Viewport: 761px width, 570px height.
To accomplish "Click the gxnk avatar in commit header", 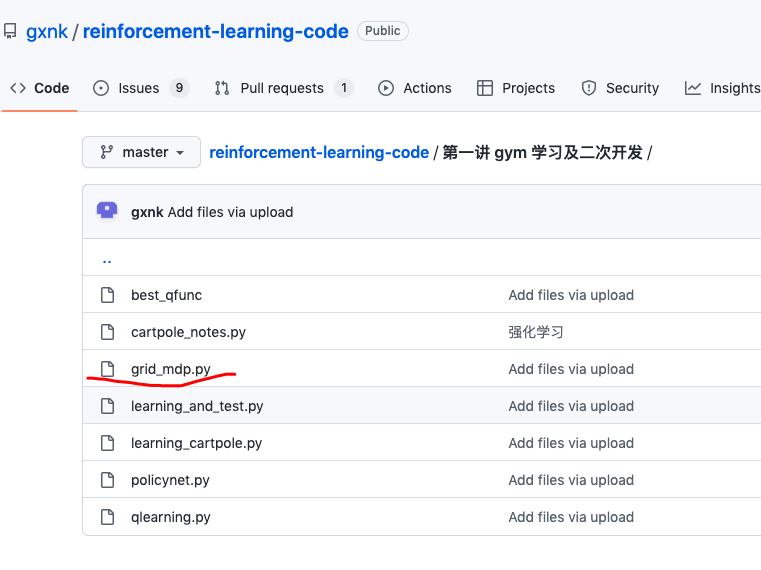I will (107, 211).
